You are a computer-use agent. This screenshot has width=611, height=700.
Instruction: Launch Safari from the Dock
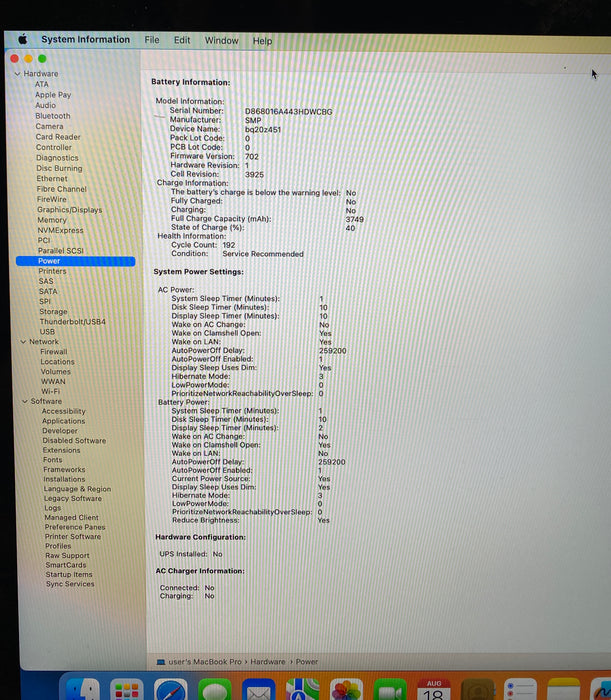171,689
